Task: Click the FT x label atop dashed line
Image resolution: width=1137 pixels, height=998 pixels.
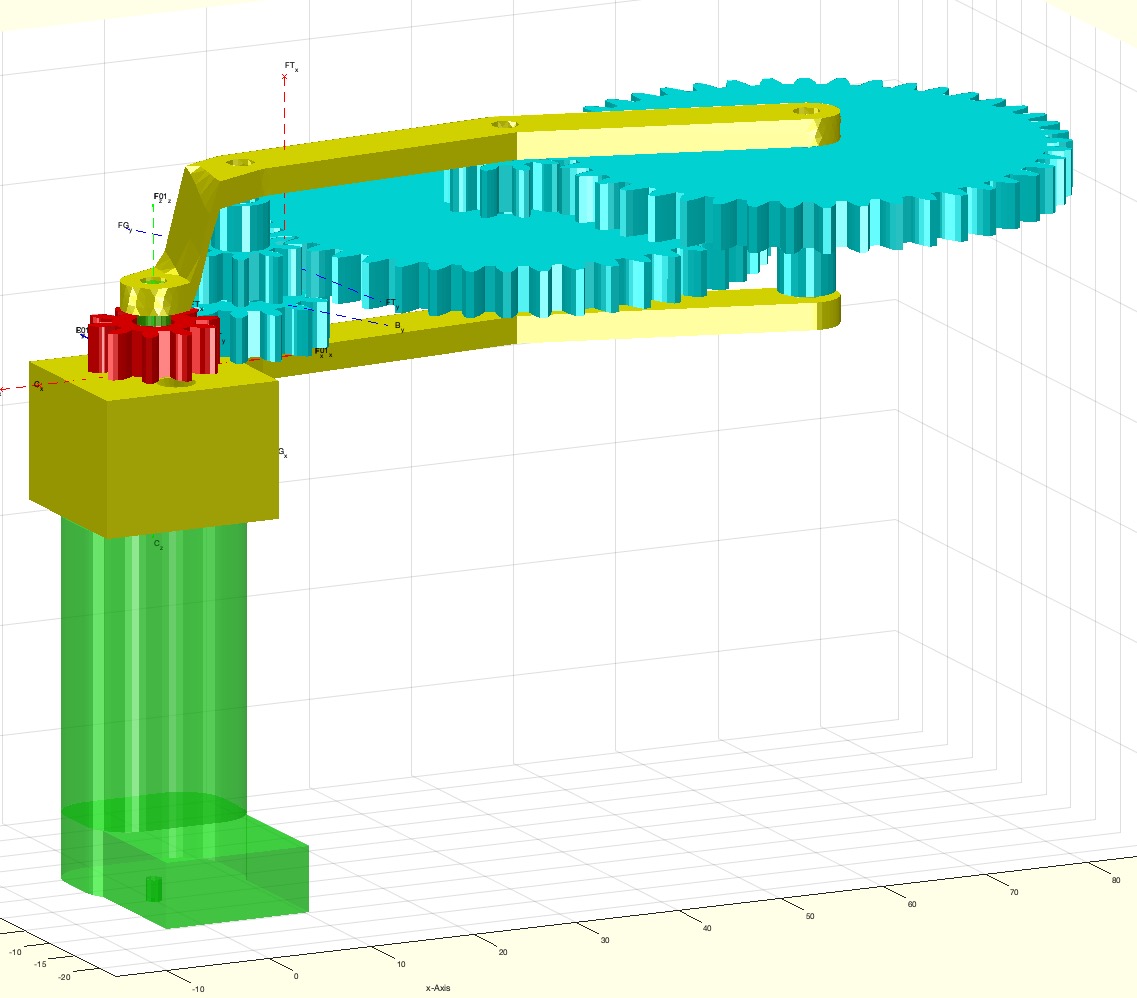Action: point(290,66)
